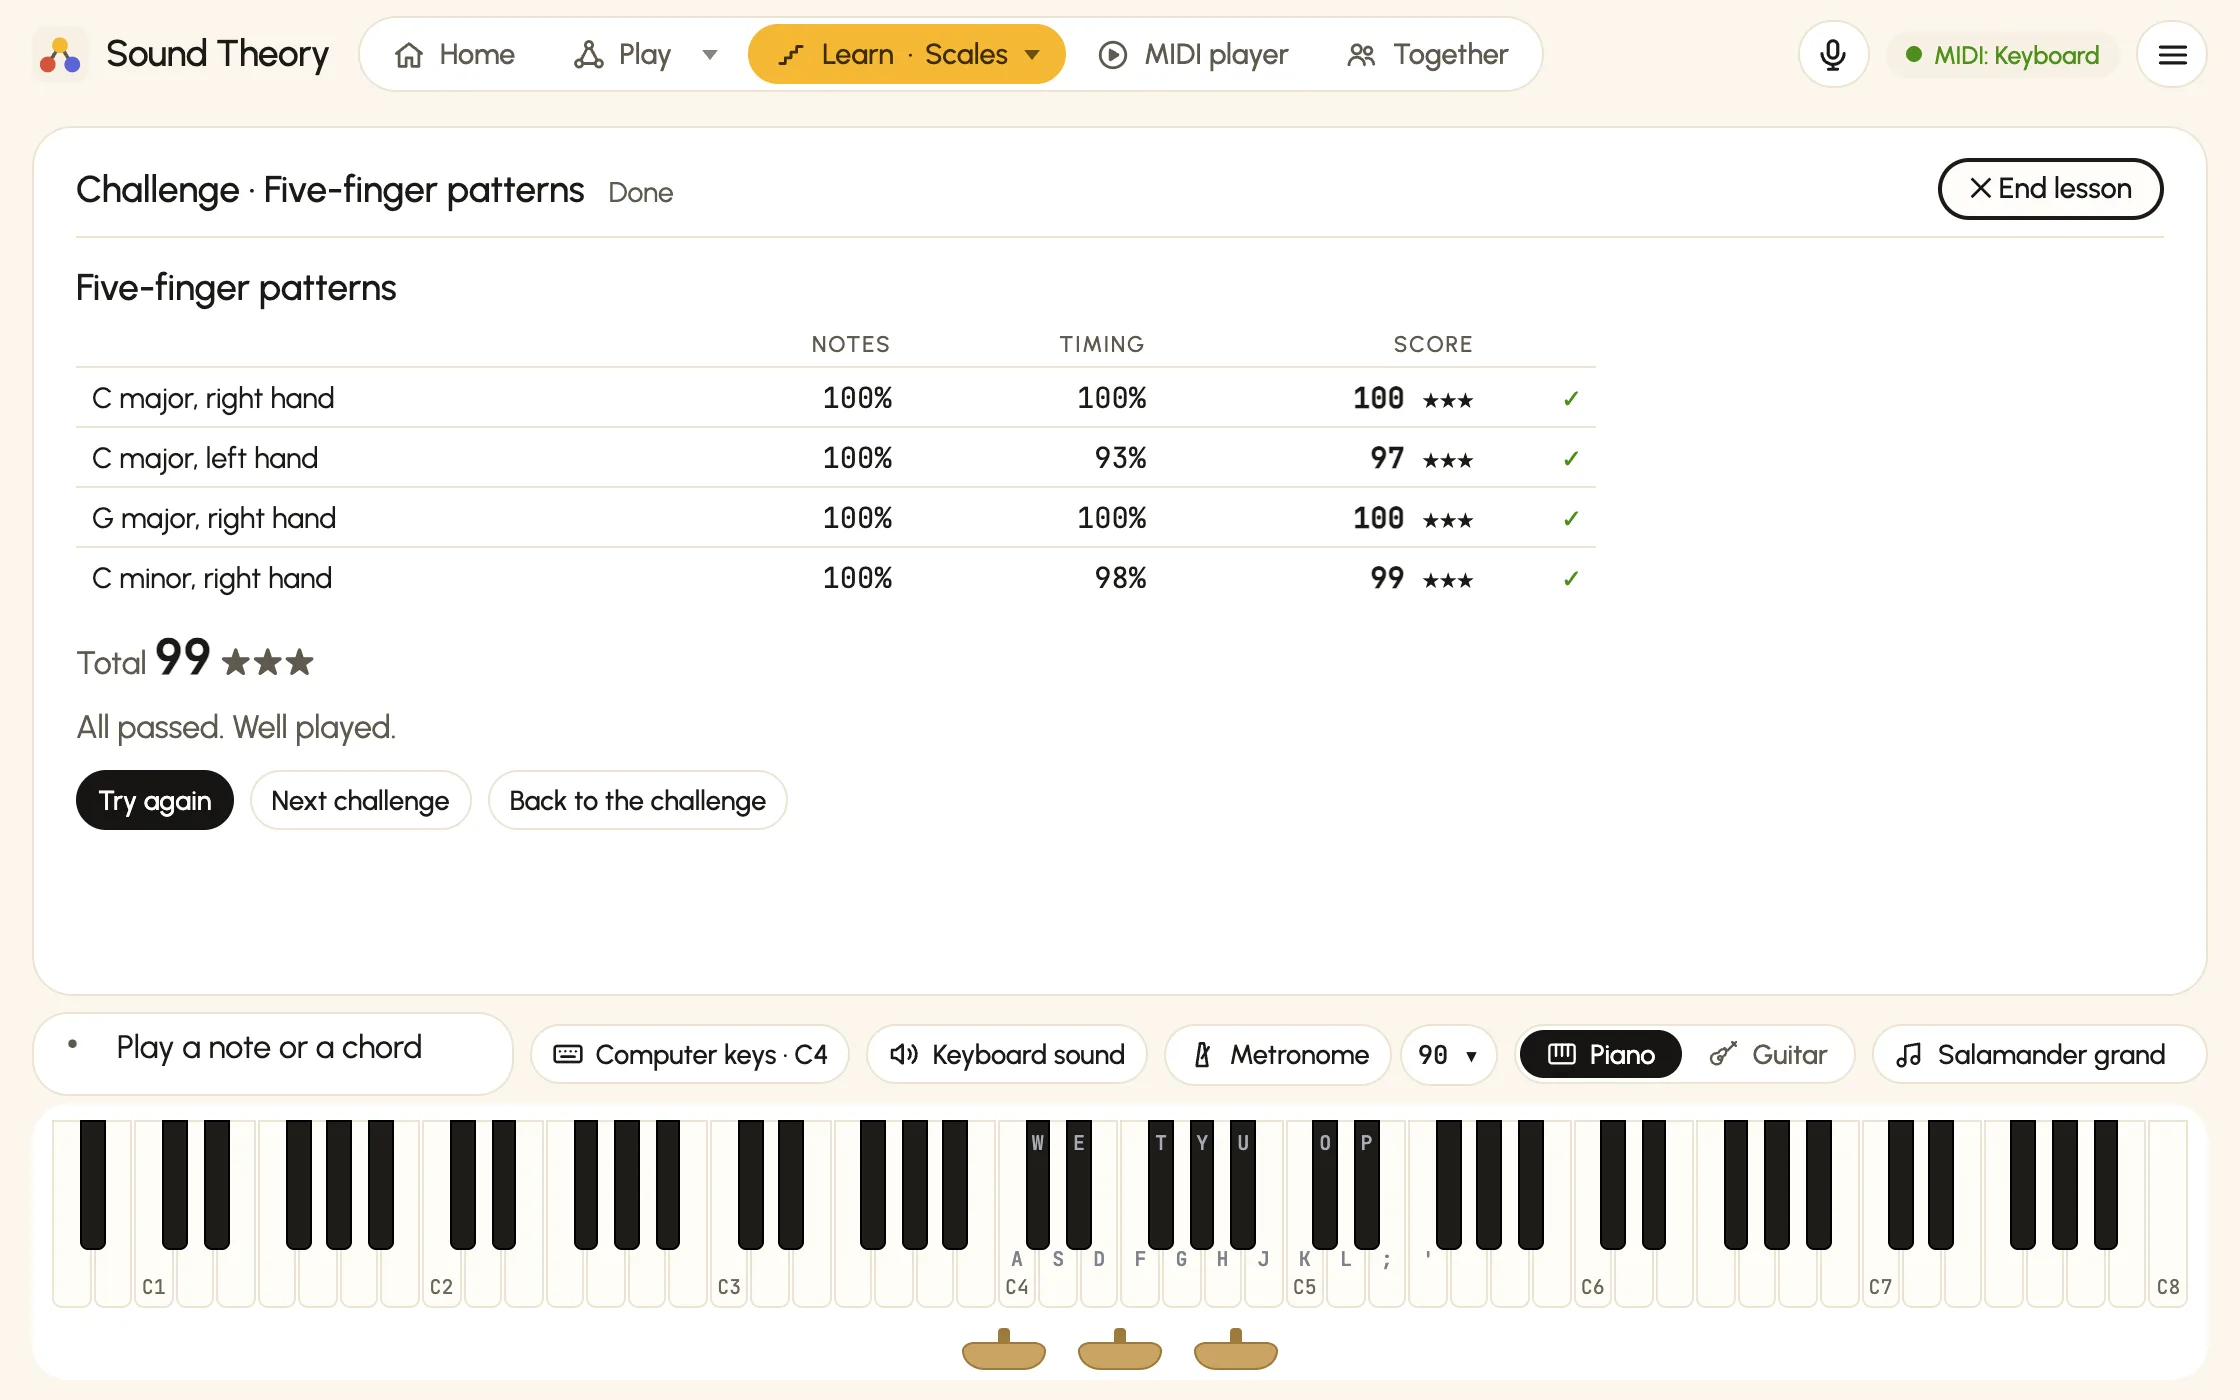Click the G major, right hand row
This screenshot has height=1400, width=2240.
pos(836,518)
